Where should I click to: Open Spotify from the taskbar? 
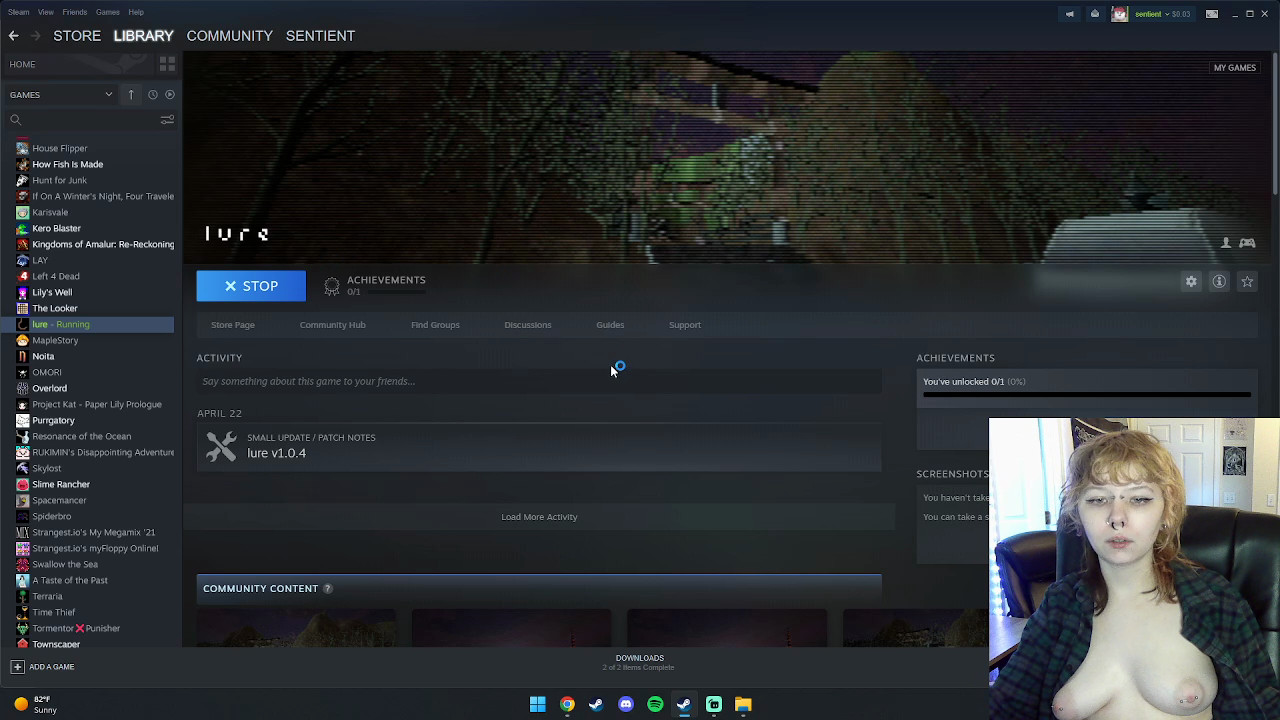pyautogui.click(x=655, y=704)
